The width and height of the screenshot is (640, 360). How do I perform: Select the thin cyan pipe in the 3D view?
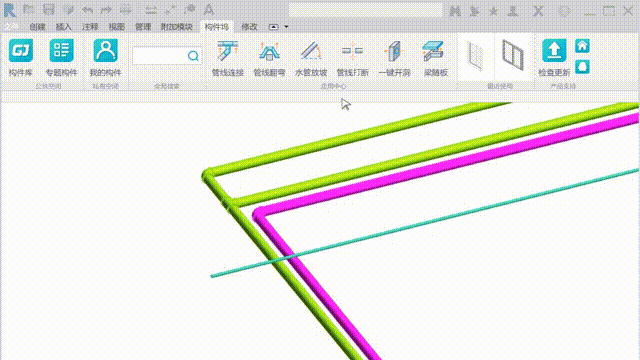point(424,222)
